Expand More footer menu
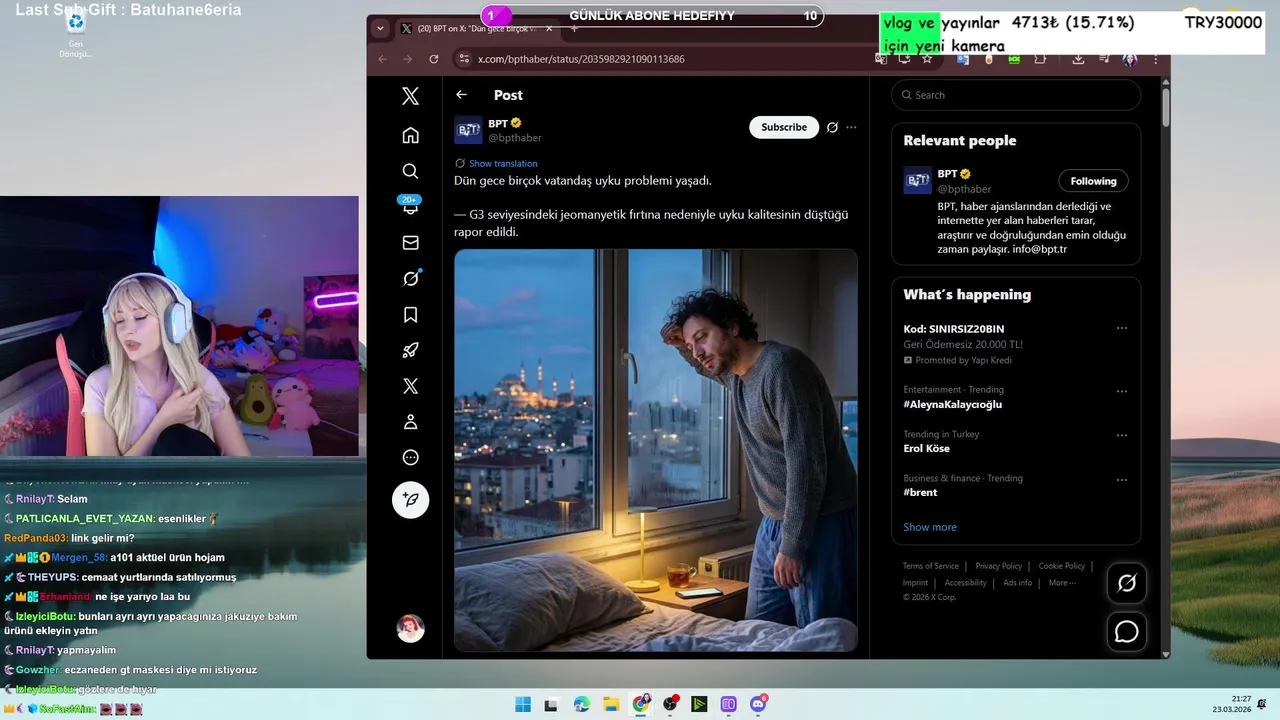 (x=1062, y=583)
